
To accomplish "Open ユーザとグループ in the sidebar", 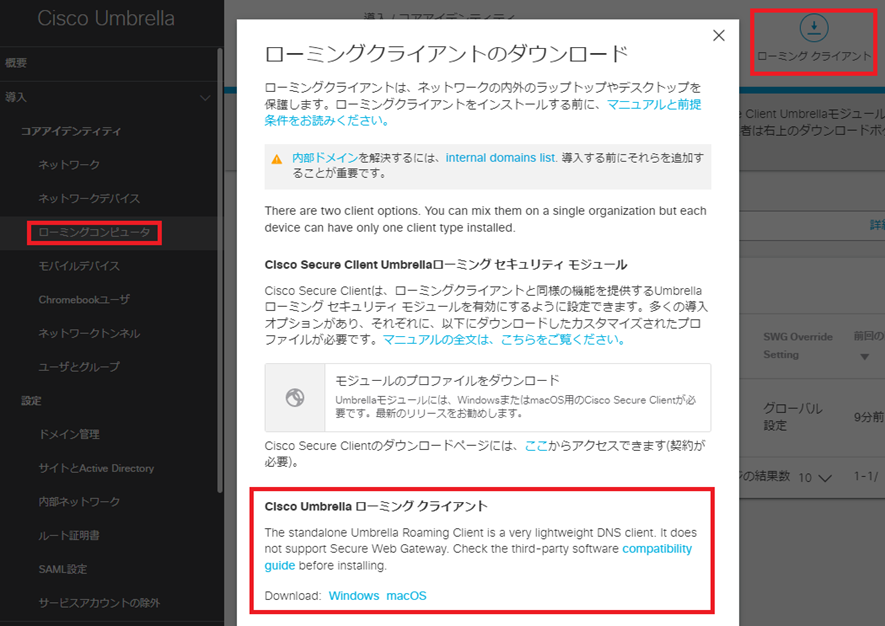I will pyautogui.click(x=79, y=367).
